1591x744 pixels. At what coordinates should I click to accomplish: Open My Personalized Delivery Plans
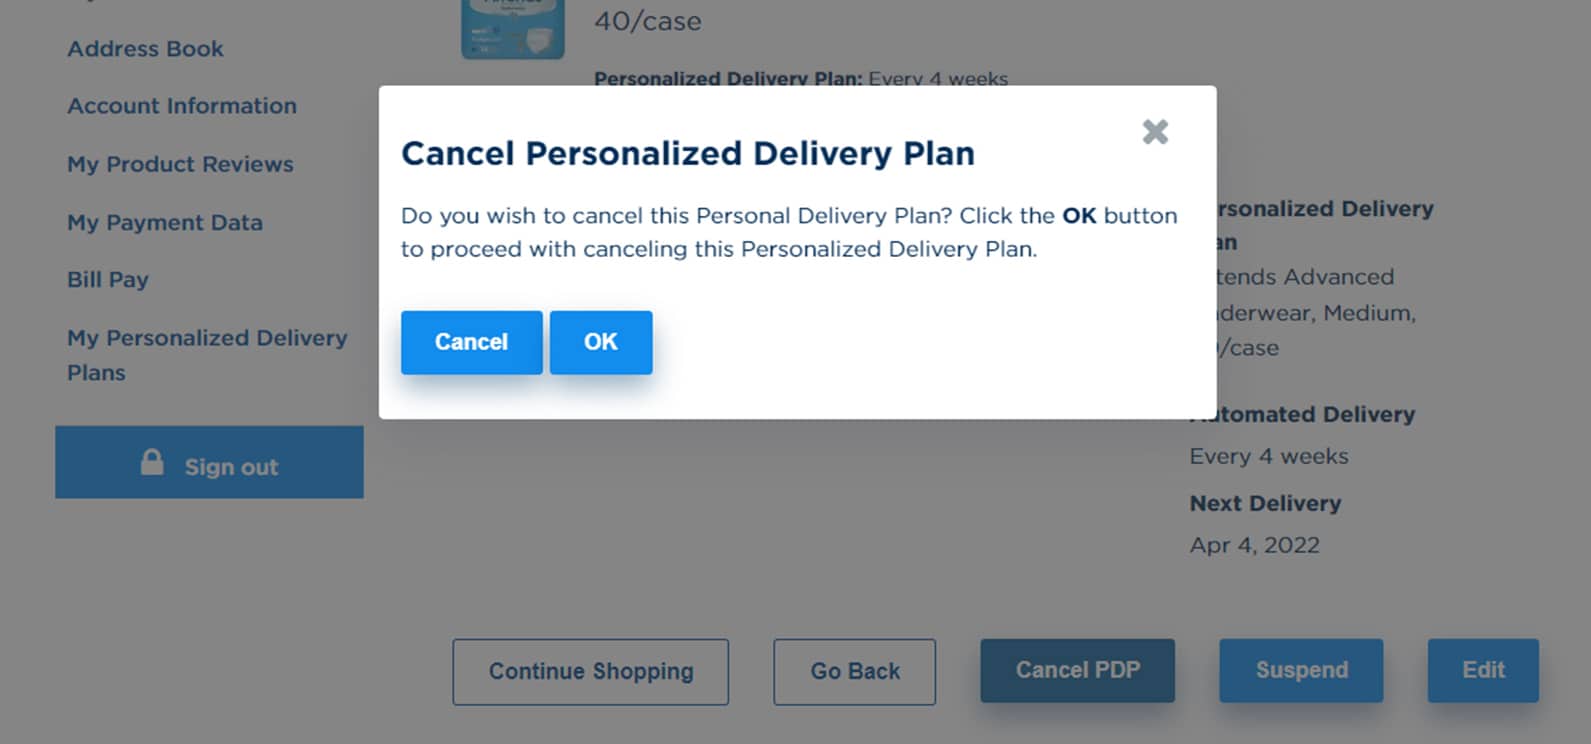(x=207, y=355)
